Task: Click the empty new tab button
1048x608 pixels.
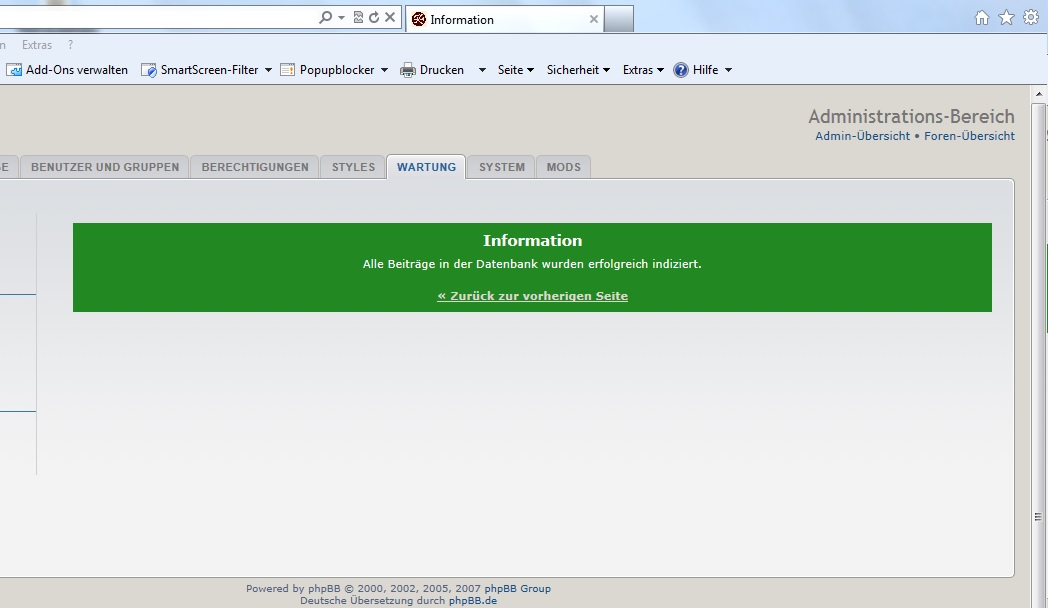Action: 619,19
